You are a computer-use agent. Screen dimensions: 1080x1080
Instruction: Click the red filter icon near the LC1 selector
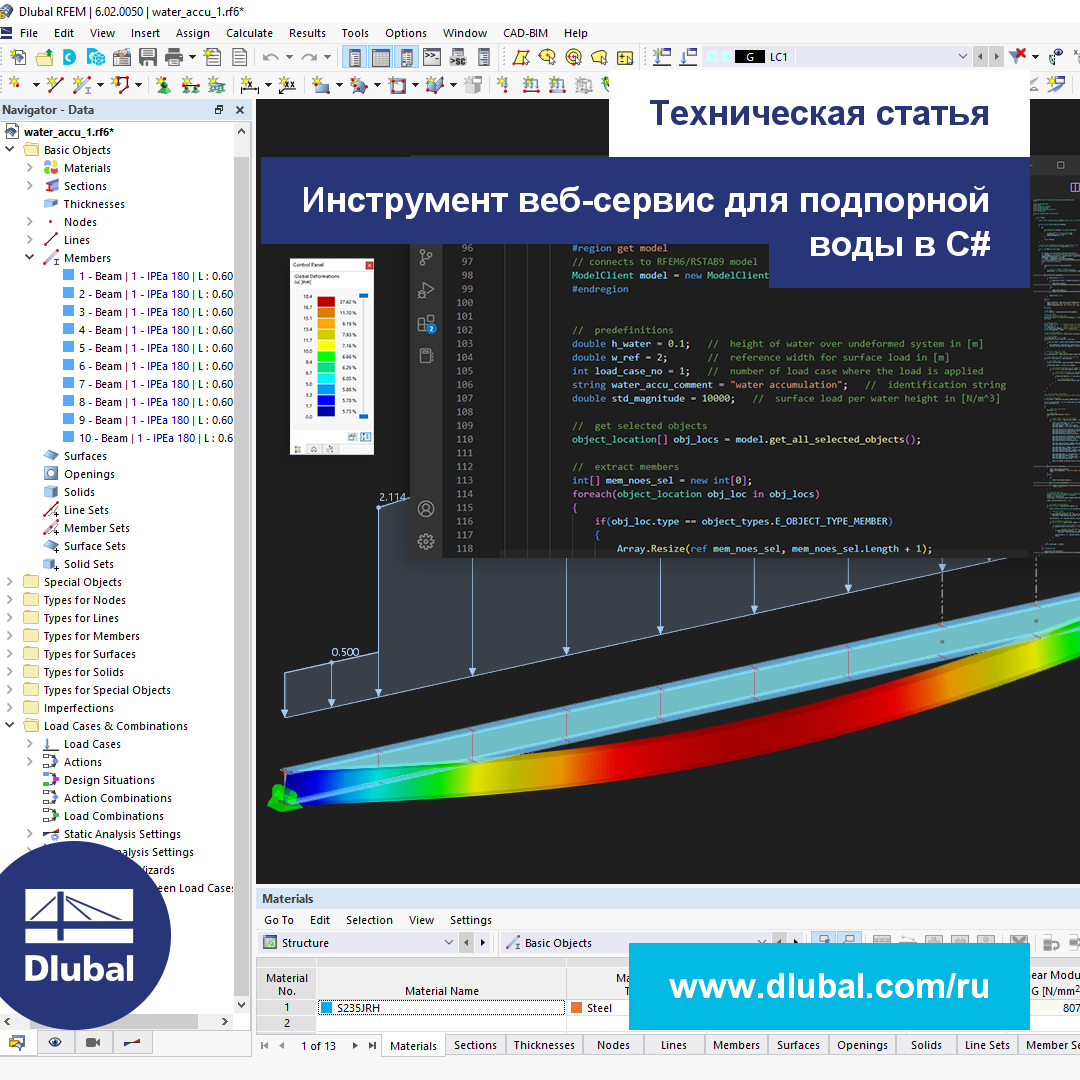(x=1015, y=57)
